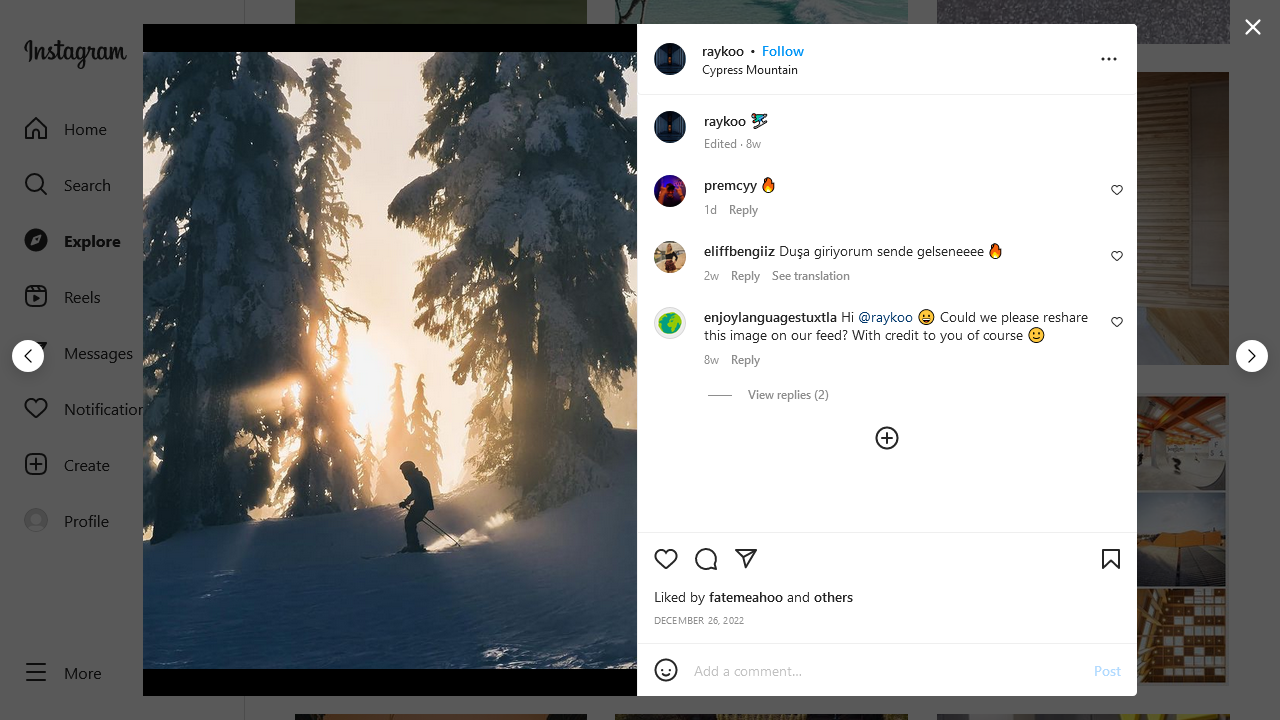The height and width of the screenshot is (720, 1280).
Task: Open enjoylanguagestuxtla username link
Action: pos(770,317)
